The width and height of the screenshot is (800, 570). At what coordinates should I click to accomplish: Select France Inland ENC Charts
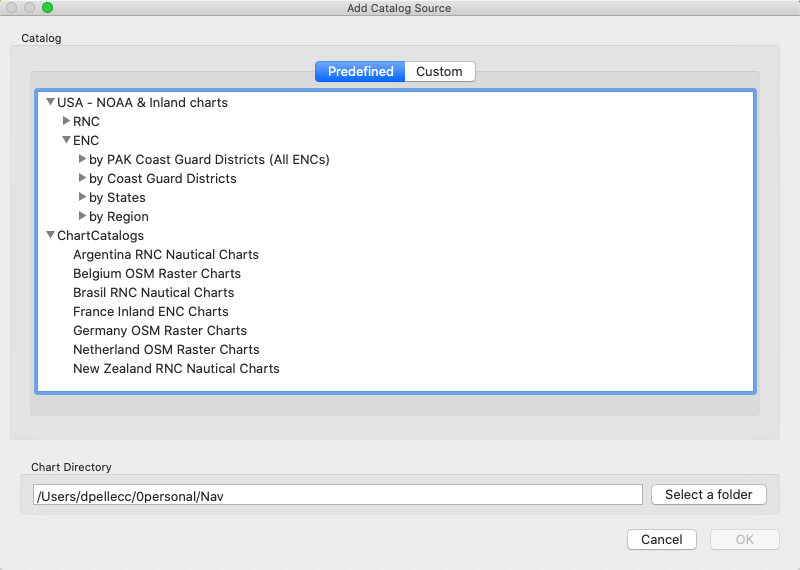point(151,311)
